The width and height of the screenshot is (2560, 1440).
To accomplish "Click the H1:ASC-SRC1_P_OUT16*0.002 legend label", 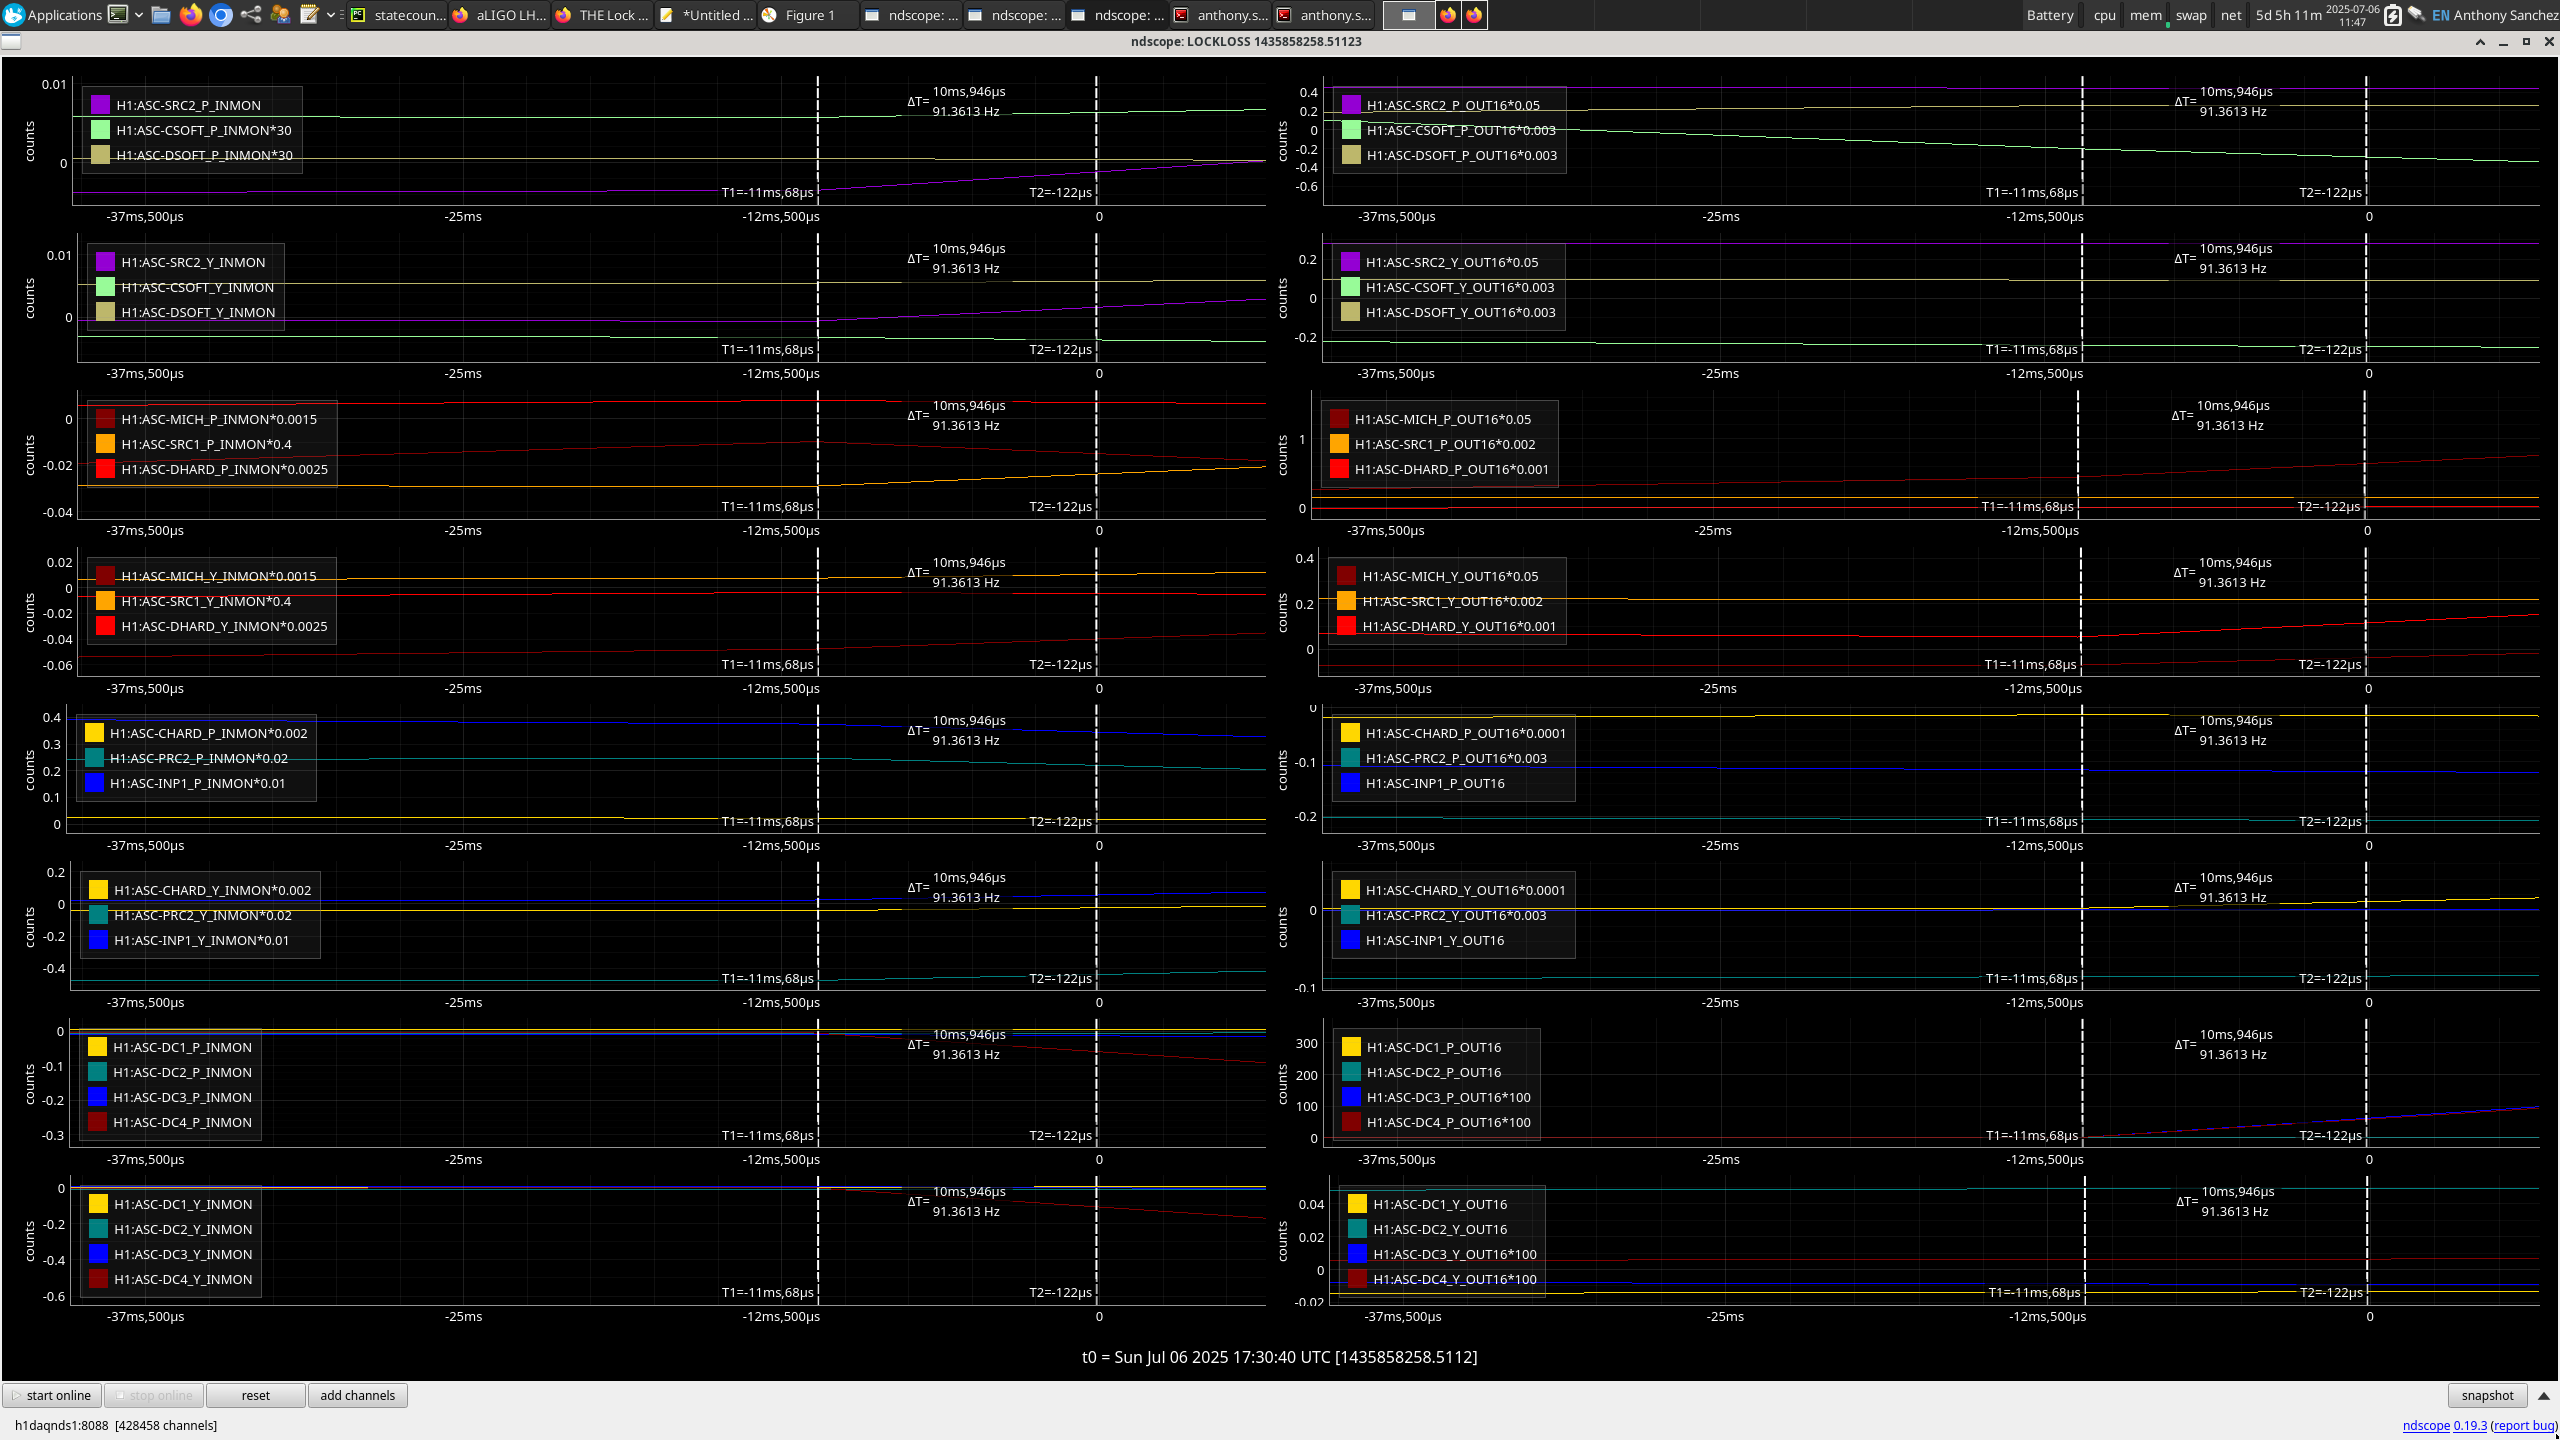I will pyautogui.click(x=1445, y=444).
